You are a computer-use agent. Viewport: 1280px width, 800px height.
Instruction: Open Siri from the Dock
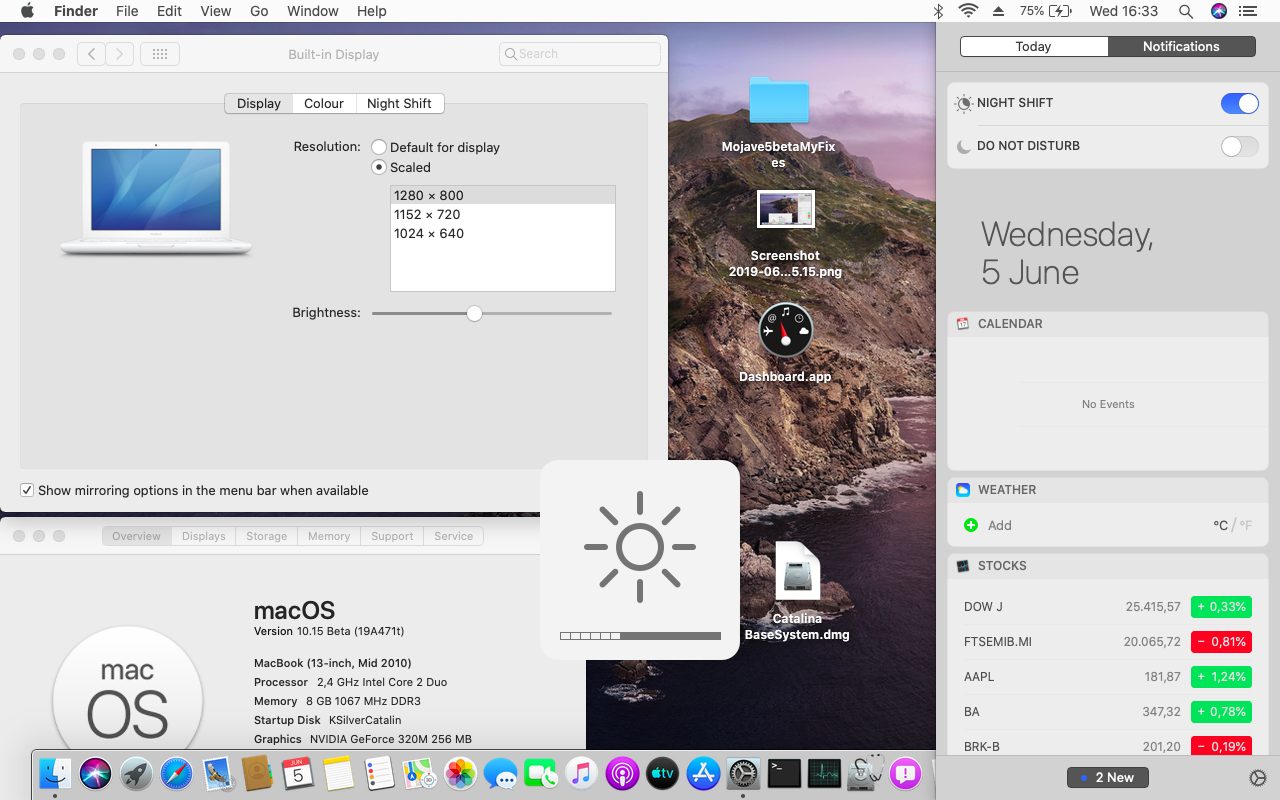(x=96, y=773)
